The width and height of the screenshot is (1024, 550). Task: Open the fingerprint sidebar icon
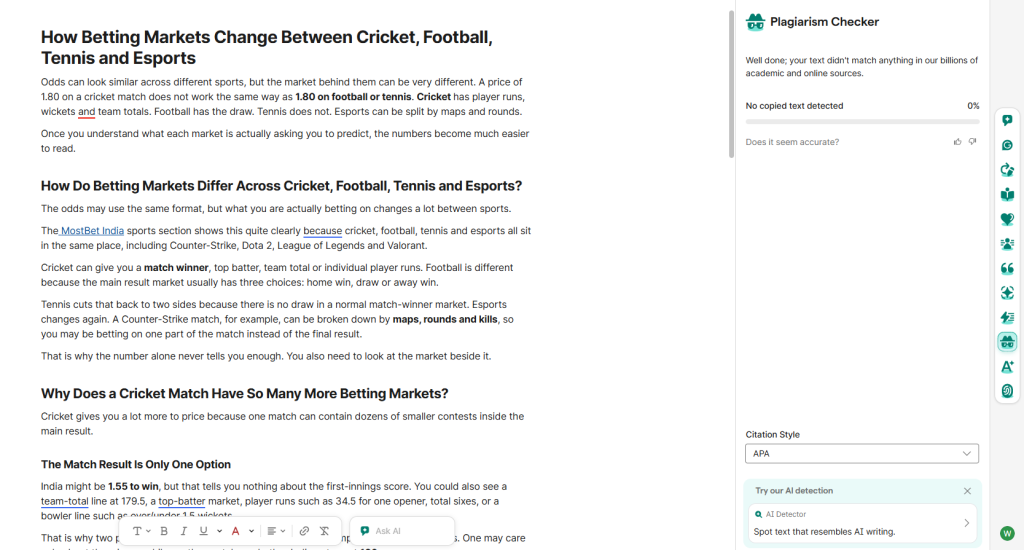[1007, 391]
